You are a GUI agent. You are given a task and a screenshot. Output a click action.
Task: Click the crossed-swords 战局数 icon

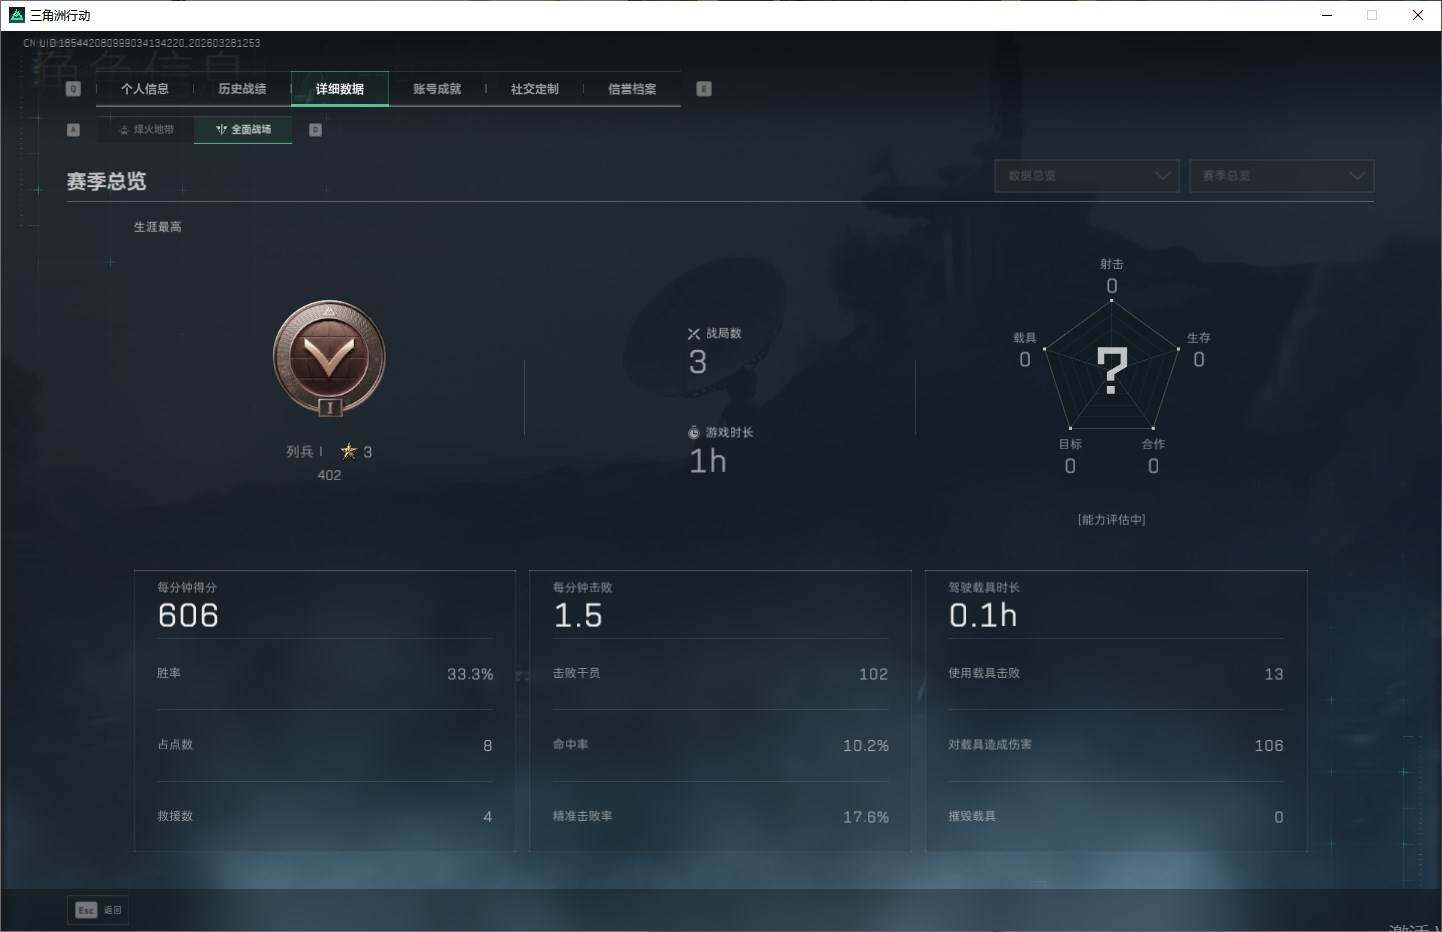[694, 334]
